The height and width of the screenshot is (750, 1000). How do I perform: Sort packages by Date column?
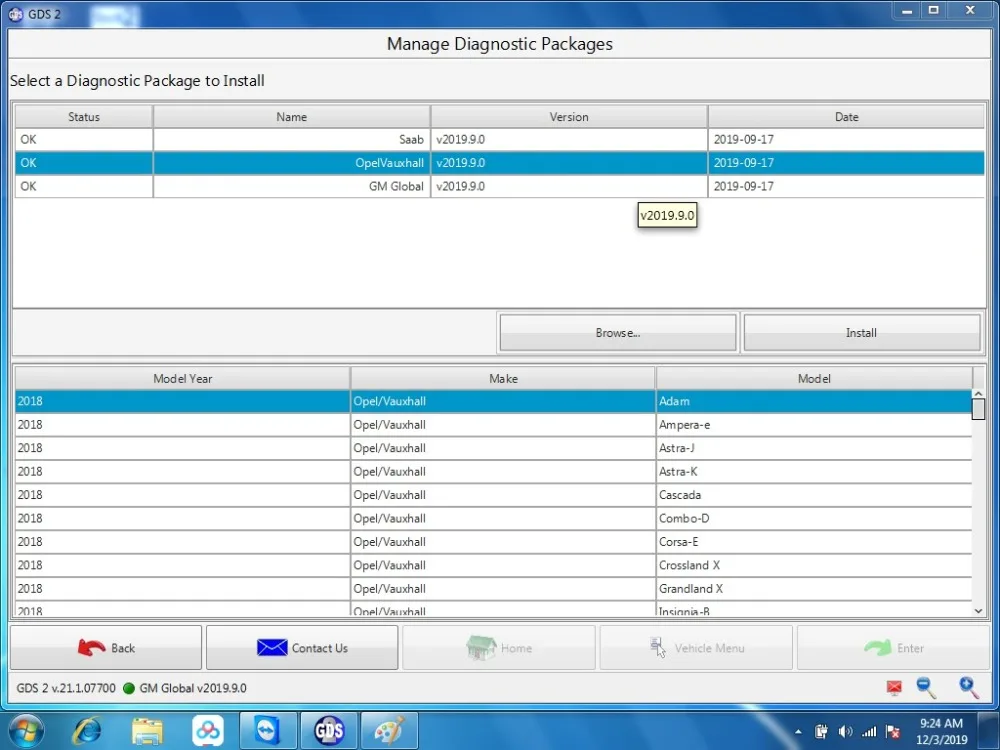click(x=846, y=117)
